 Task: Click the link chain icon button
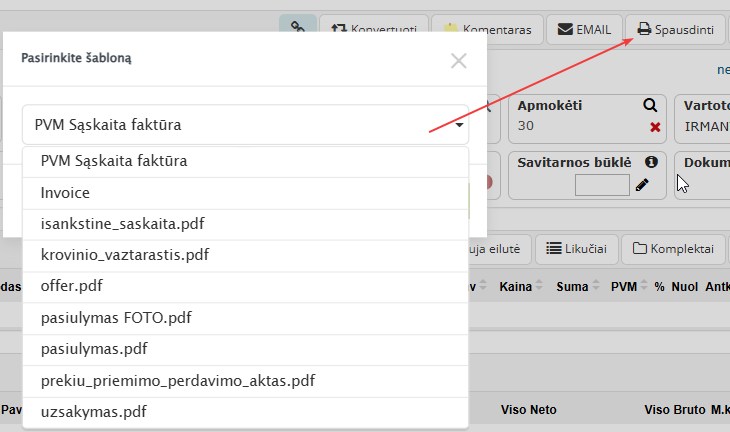coord(297,29)
